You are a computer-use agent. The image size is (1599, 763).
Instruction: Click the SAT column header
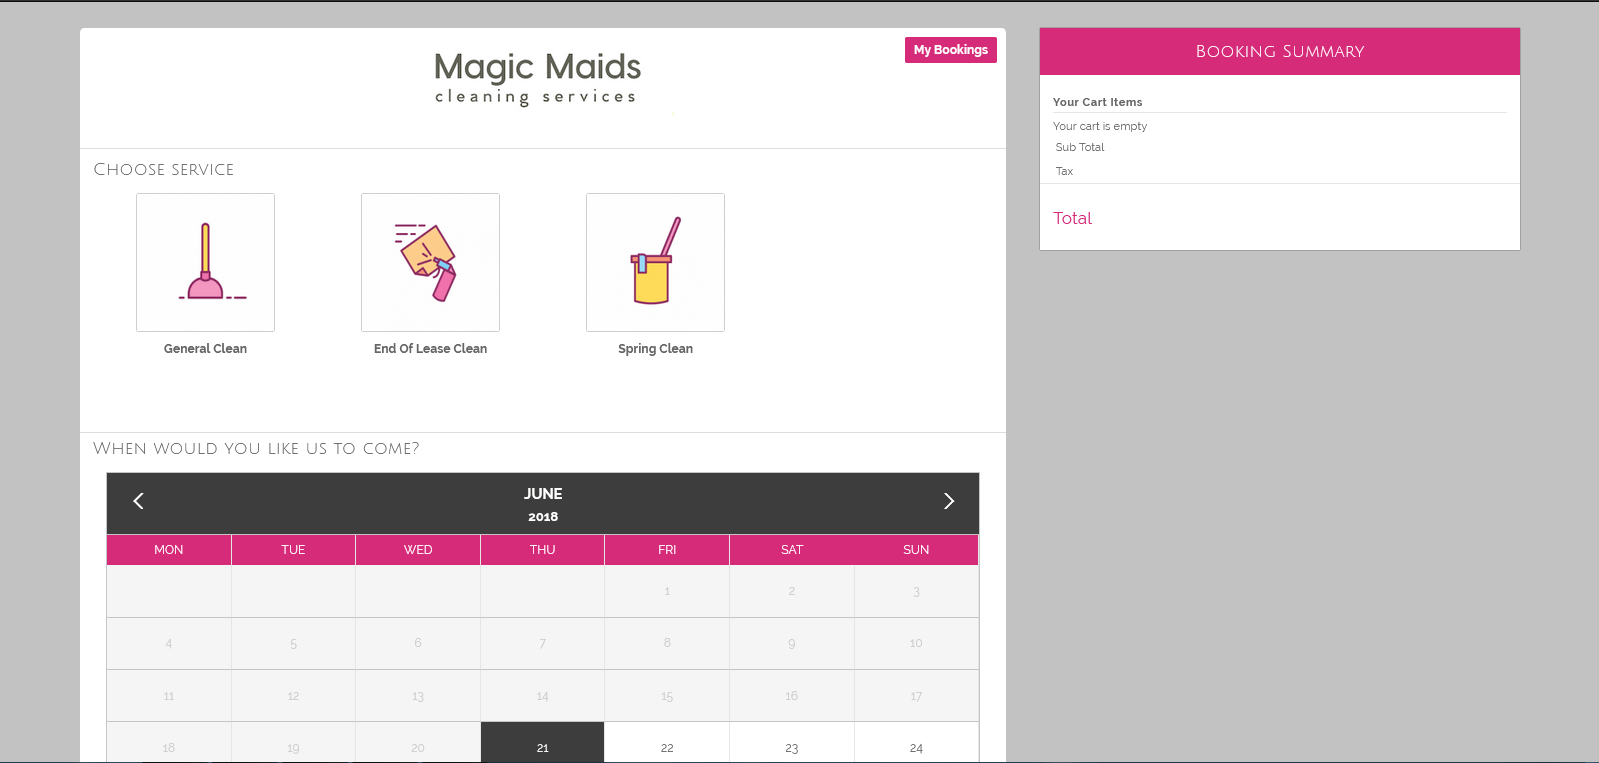(x=792, y=550)
